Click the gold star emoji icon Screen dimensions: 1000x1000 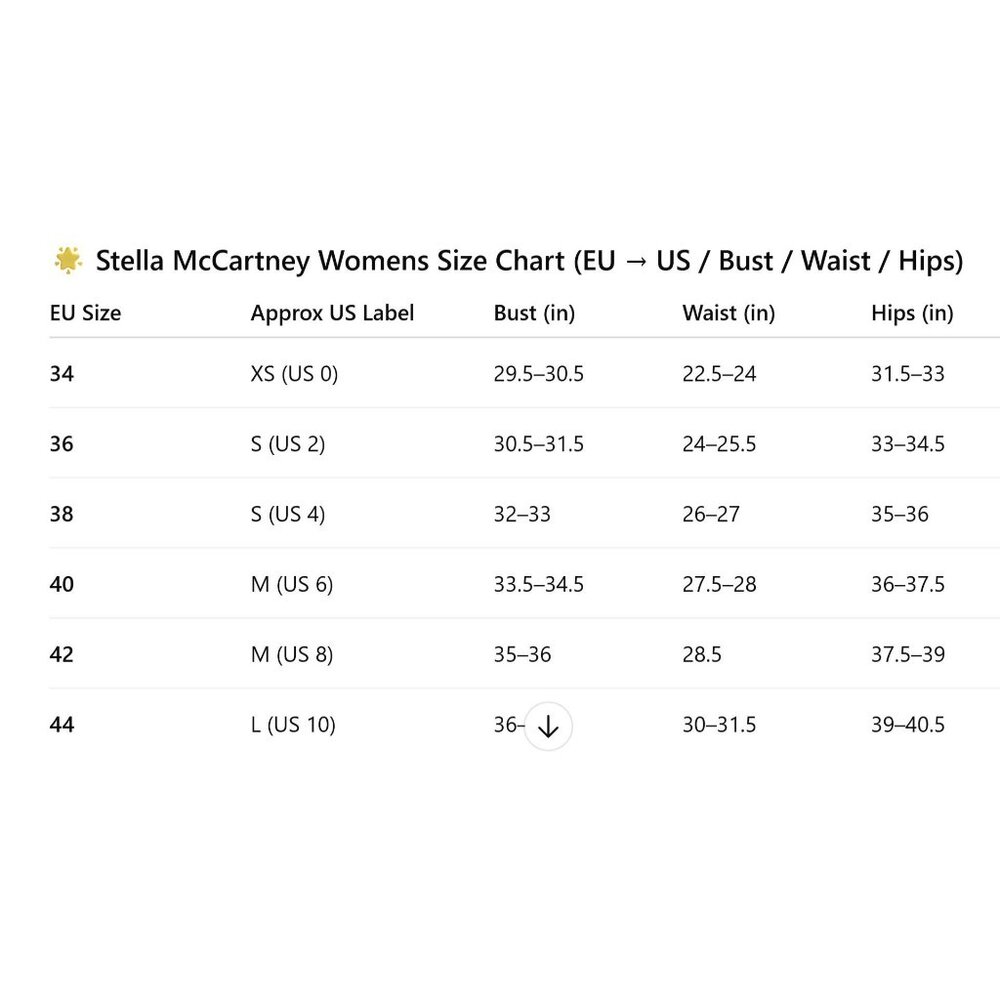68,260
